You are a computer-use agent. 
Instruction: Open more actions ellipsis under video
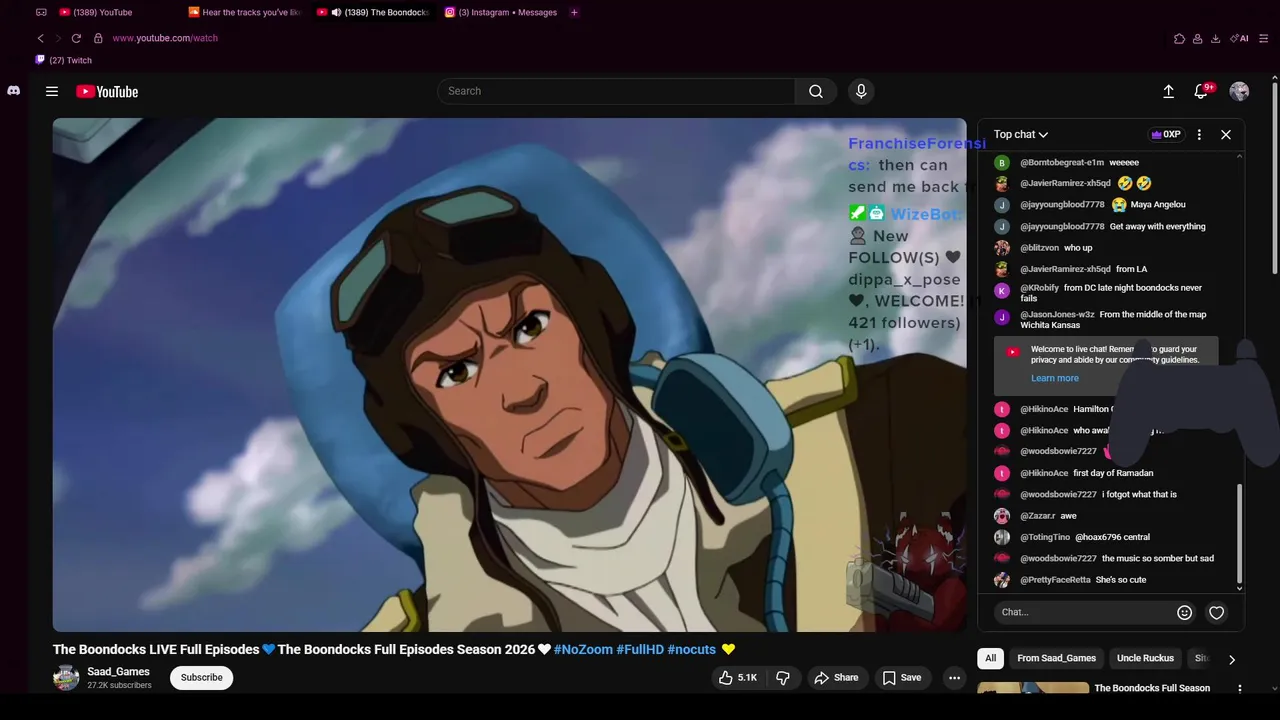click(x=954, y=678)
